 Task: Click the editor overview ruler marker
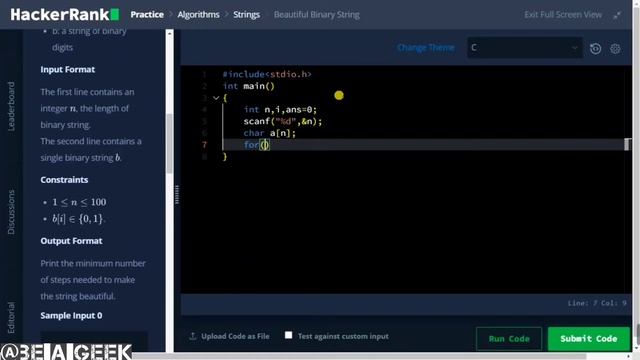(x=627, y=144)
